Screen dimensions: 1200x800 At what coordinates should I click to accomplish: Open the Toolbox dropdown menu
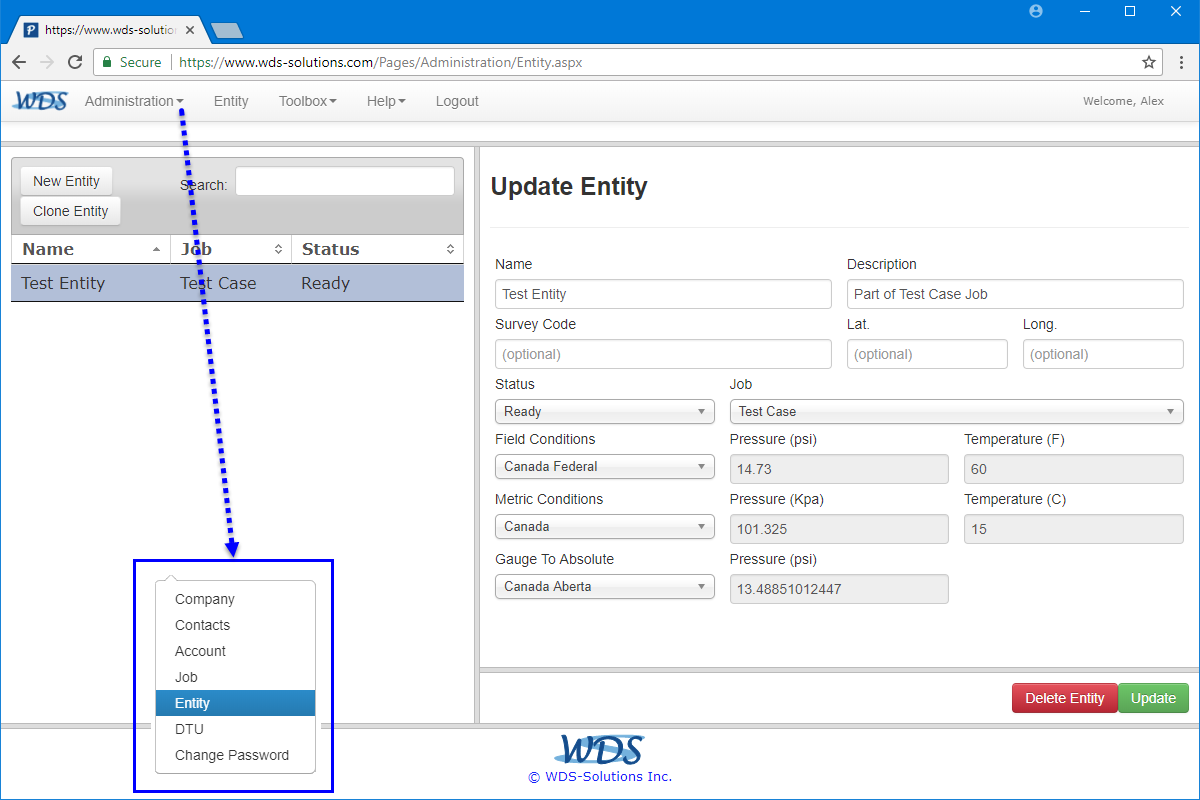coord(307,101)
